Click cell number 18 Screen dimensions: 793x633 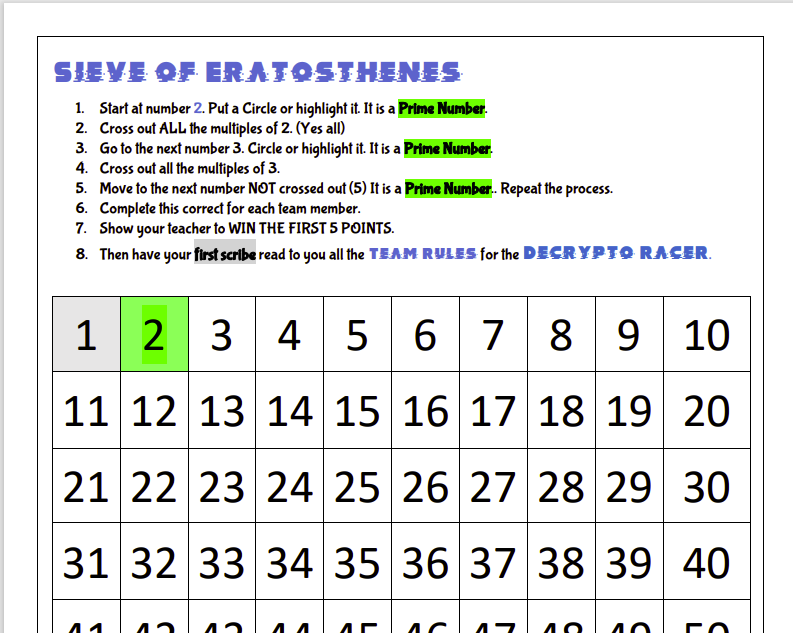(x=561, y=410)
